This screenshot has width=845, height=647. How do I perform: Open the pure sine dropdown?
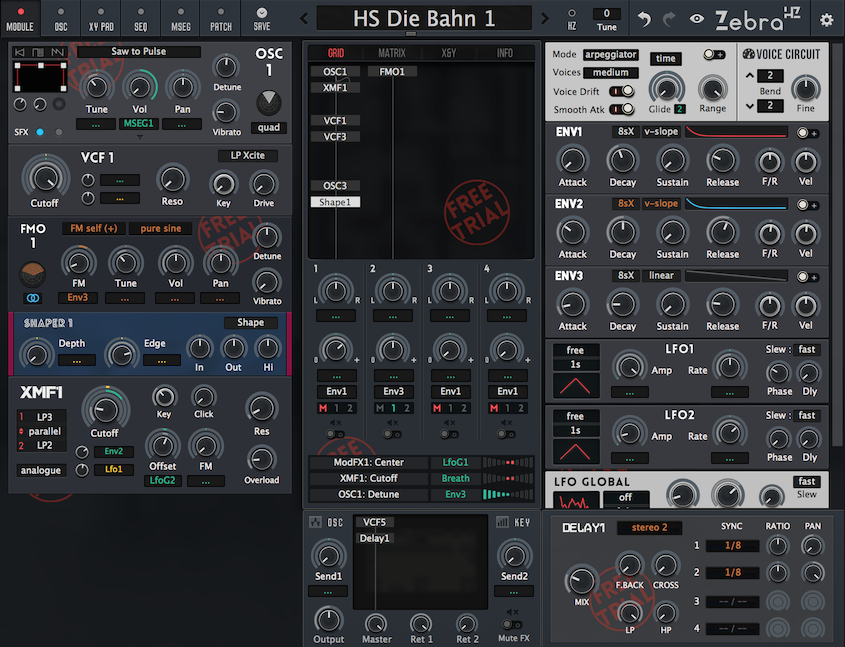161,229
